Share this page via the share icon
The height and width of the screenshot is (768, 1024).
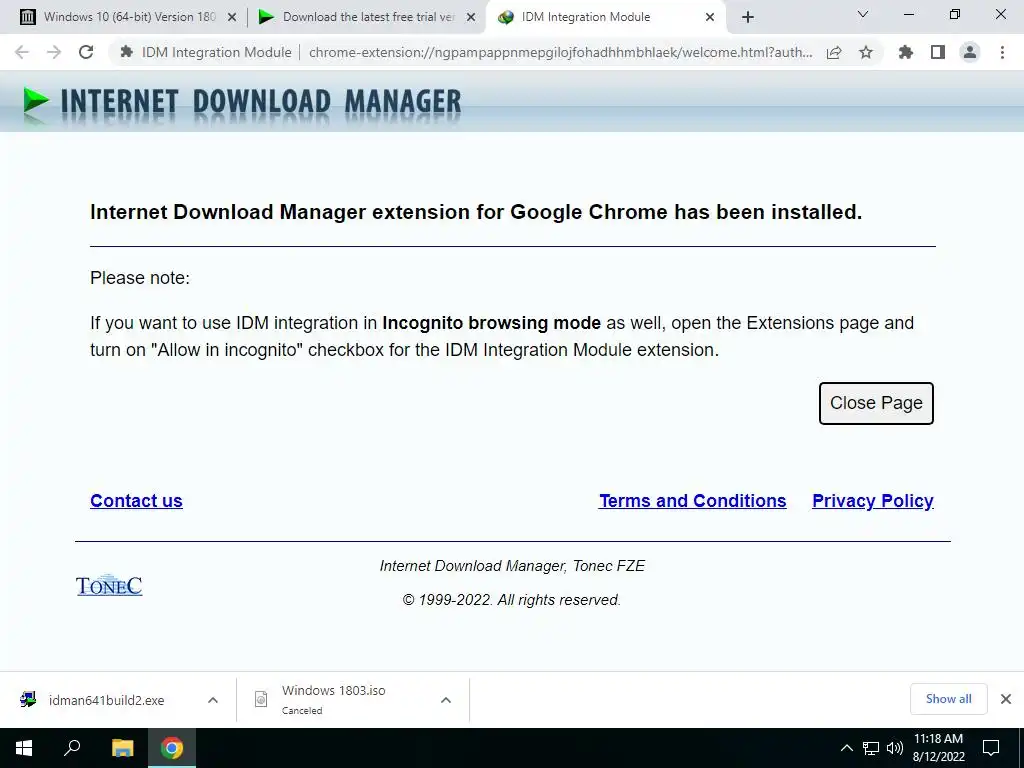pos(834,52)
